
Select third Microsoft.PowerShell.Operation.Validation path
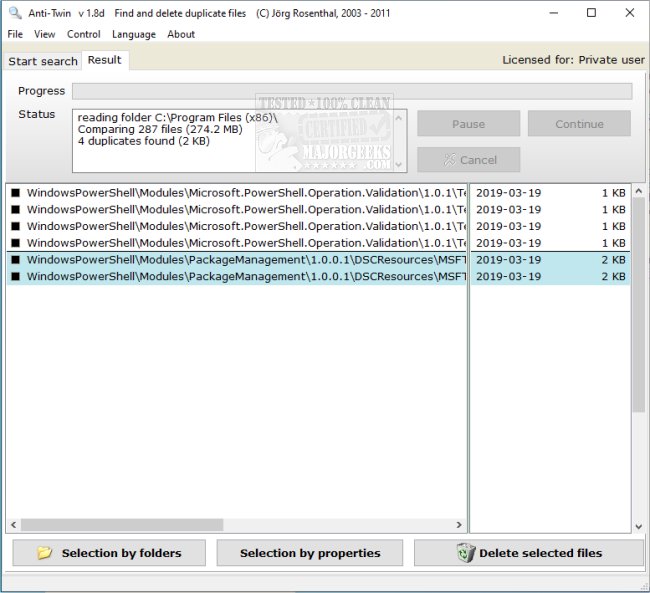point(246,226)
